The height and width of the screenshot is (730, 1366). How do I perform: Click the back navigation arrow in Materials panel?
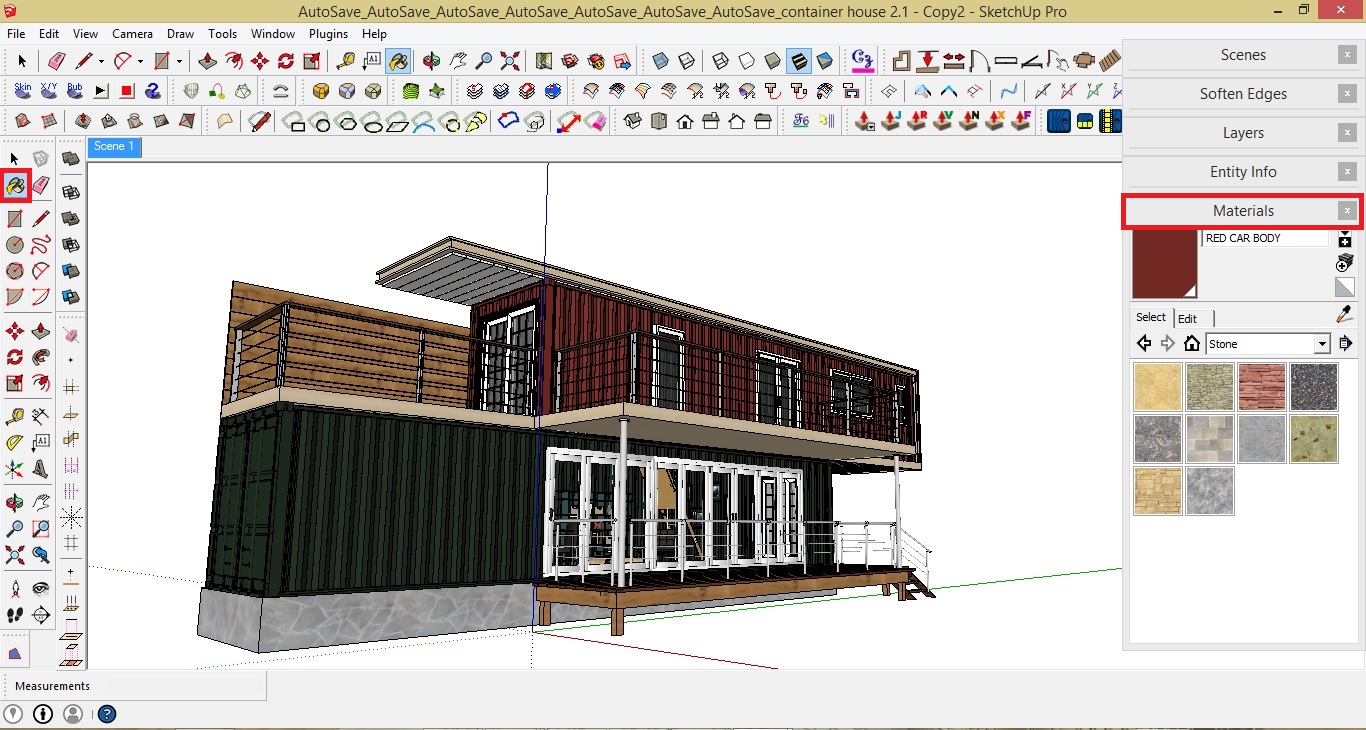pyautogui.click(x=1143, y=342)
